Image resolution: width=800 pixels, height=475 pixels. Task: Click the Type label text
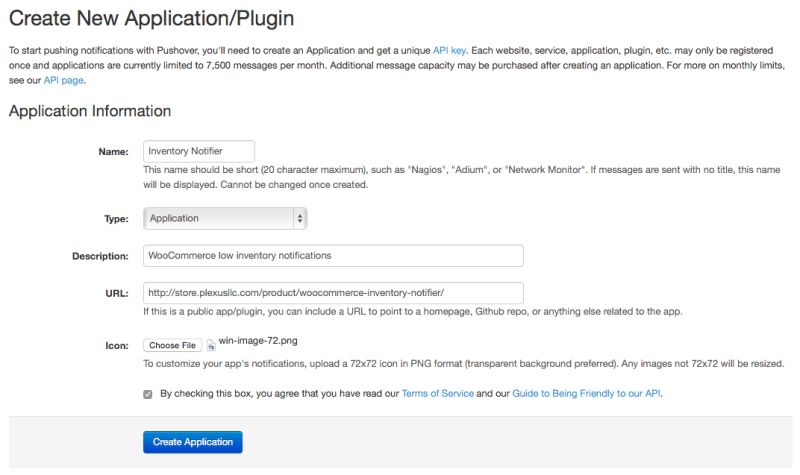(116, 219)
